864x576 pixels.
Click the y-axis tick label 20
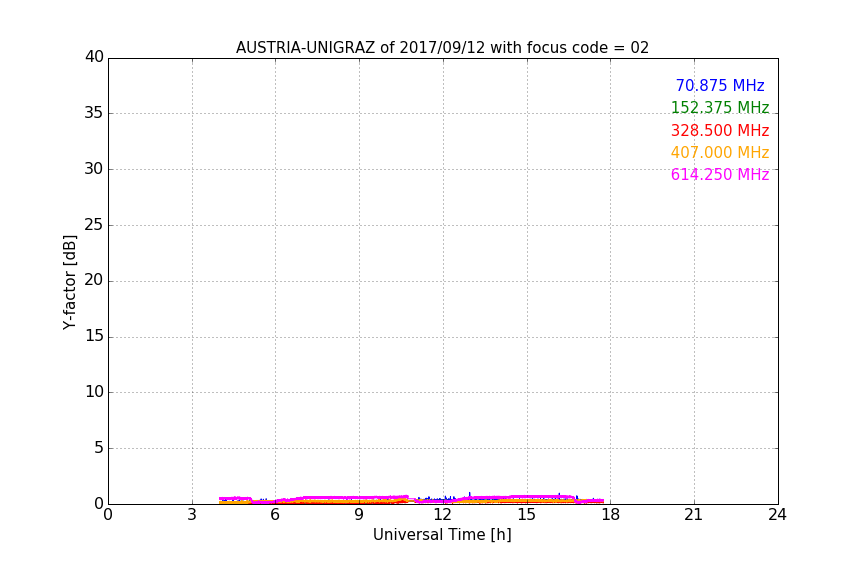[94, 280]
